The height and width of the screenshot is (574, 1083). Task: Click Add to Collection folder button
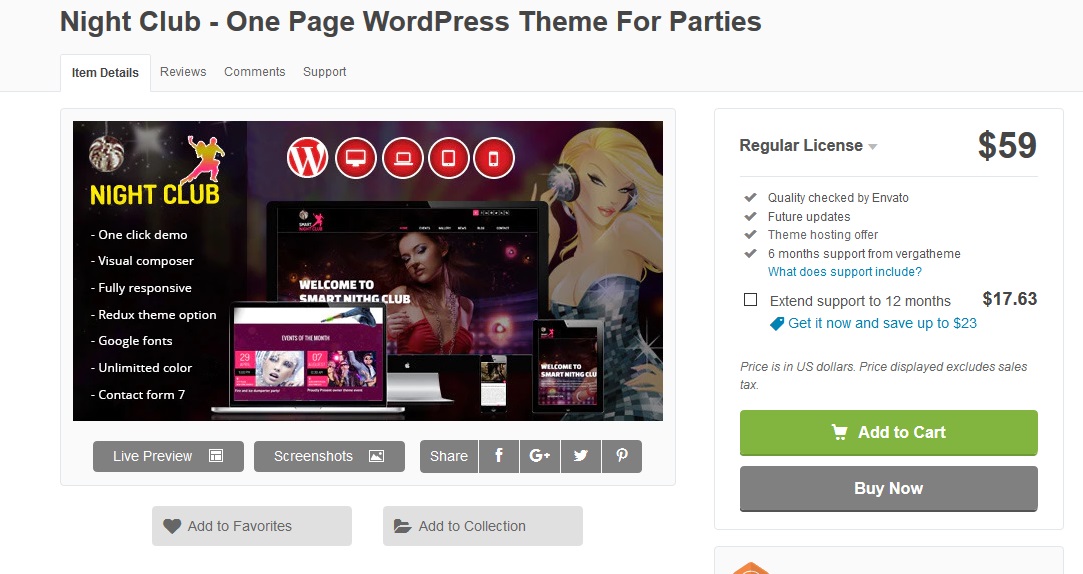pyautogui.click(x=483, y=526)
